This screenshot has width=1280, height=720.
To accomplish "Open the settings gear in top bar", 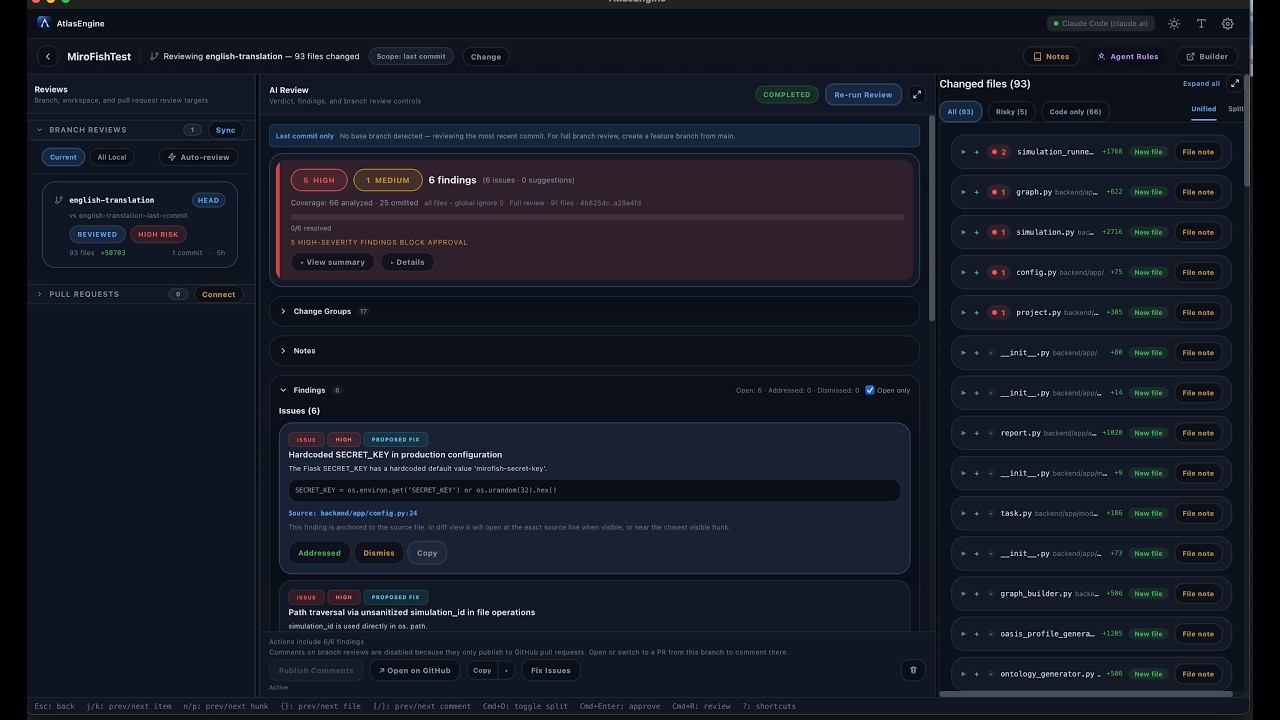I will coord(1228,24).
